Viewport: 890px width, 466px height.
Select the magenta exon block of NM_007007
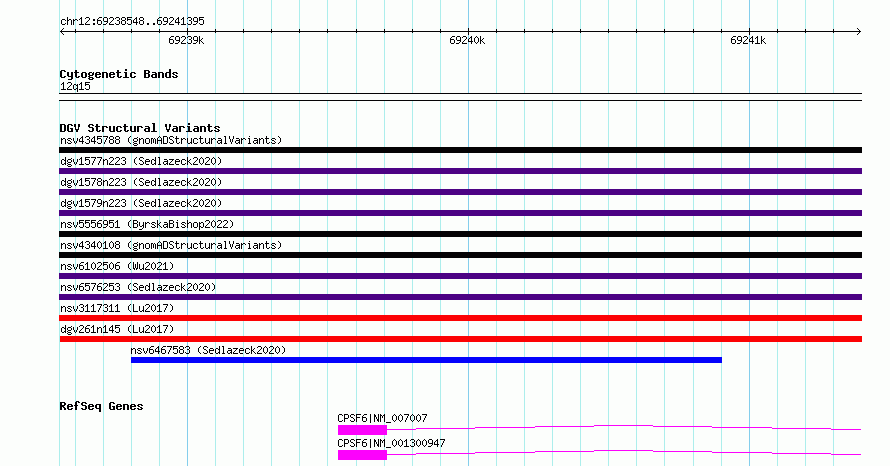coord(362,430)
